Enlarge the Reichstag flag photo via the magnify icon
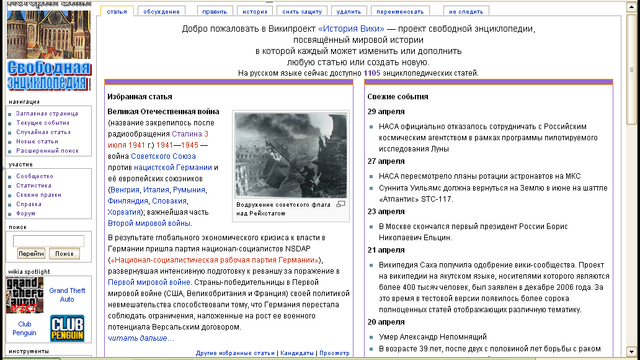The width and height of the screenshot is (640, 360). tap(340, 204)
